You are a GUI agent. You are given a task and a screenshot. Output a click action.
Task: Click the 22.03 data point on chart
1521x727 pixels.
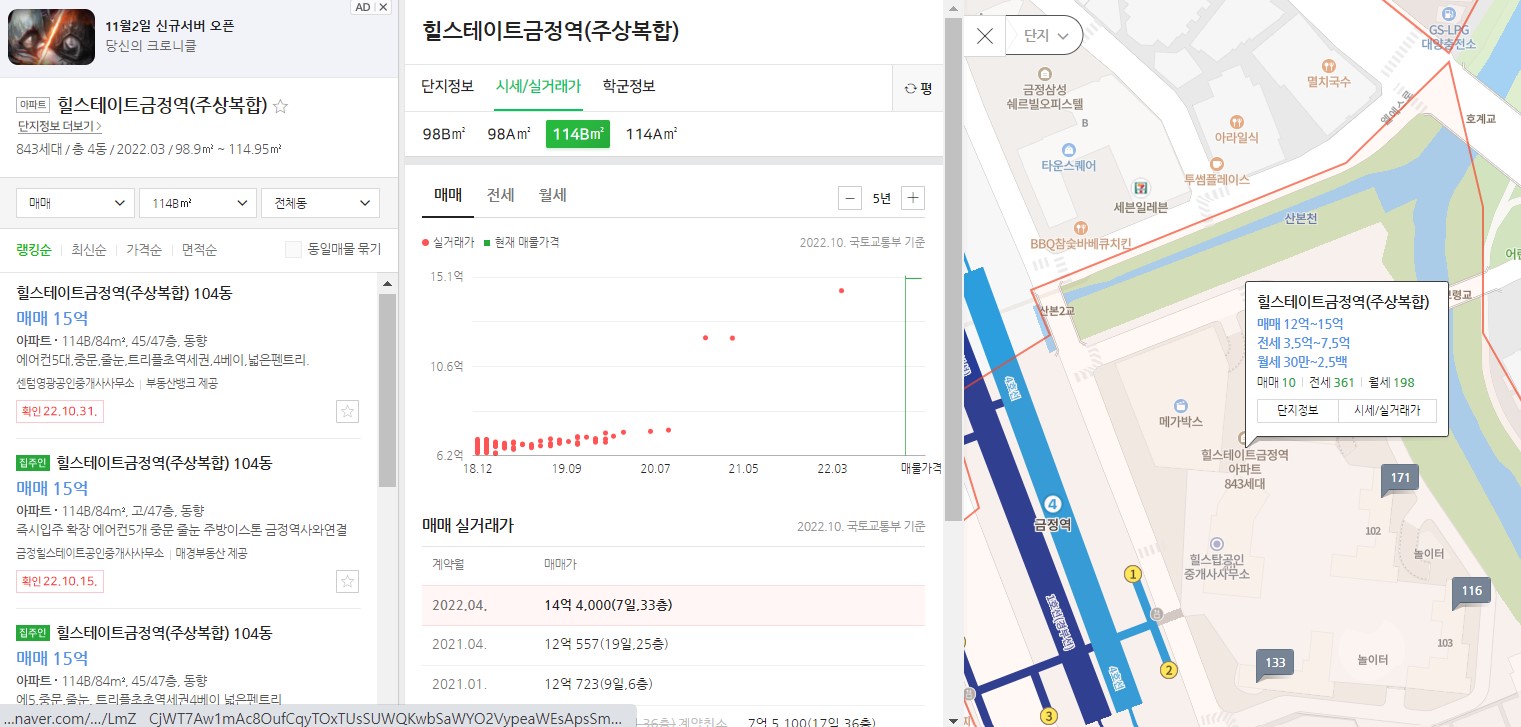coord(842,291)
